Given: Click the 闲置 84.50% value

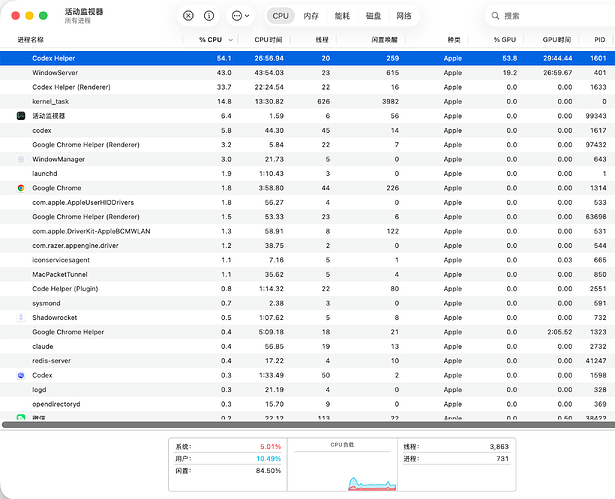Looking at the screenshot, I should [268, 471].
